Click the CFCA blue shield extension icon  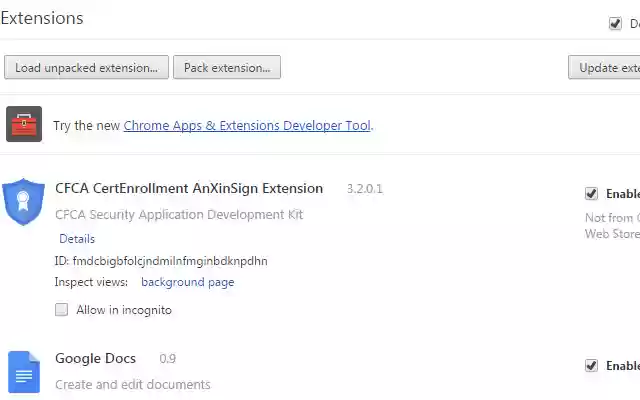(23, 202)
